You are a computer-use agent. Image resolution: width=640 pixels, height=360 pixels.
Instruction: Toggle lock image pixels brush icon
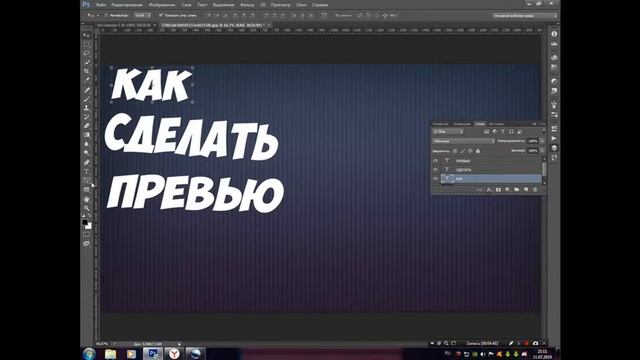tap(462, 151)
